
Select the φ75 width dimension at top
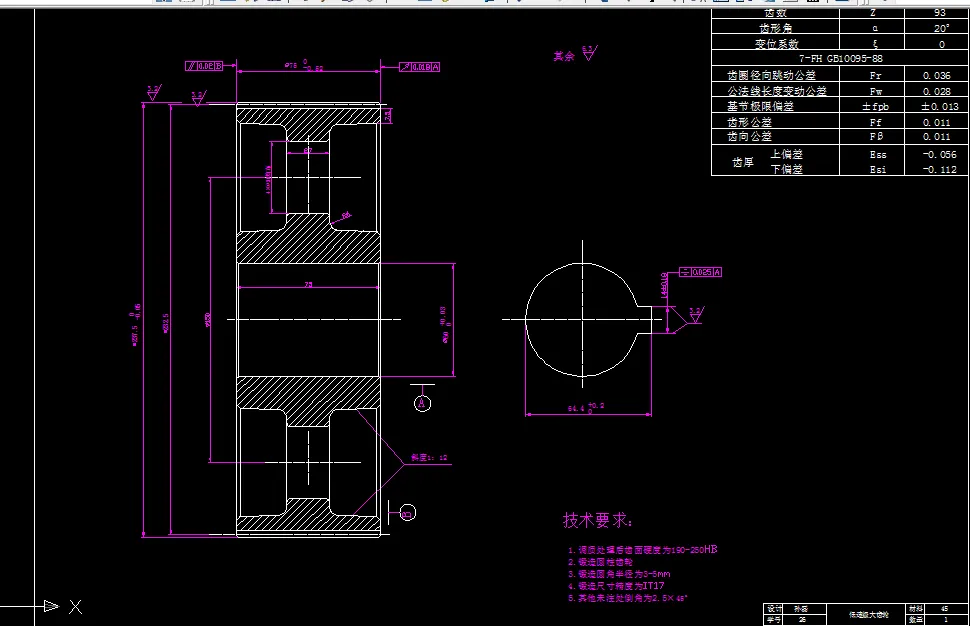pos(304,66)
